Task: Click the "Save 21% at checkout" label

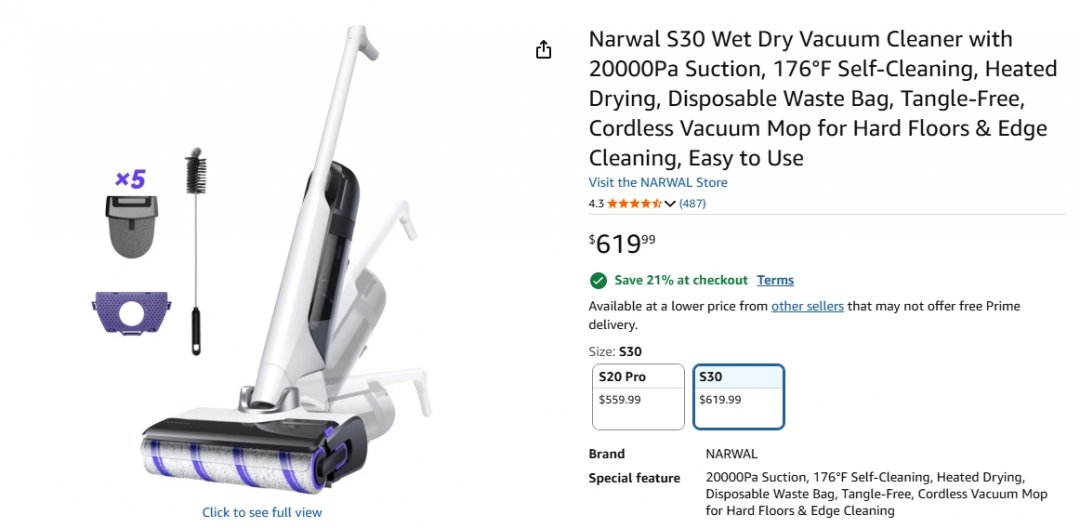Action: click(x=681, y=280)
